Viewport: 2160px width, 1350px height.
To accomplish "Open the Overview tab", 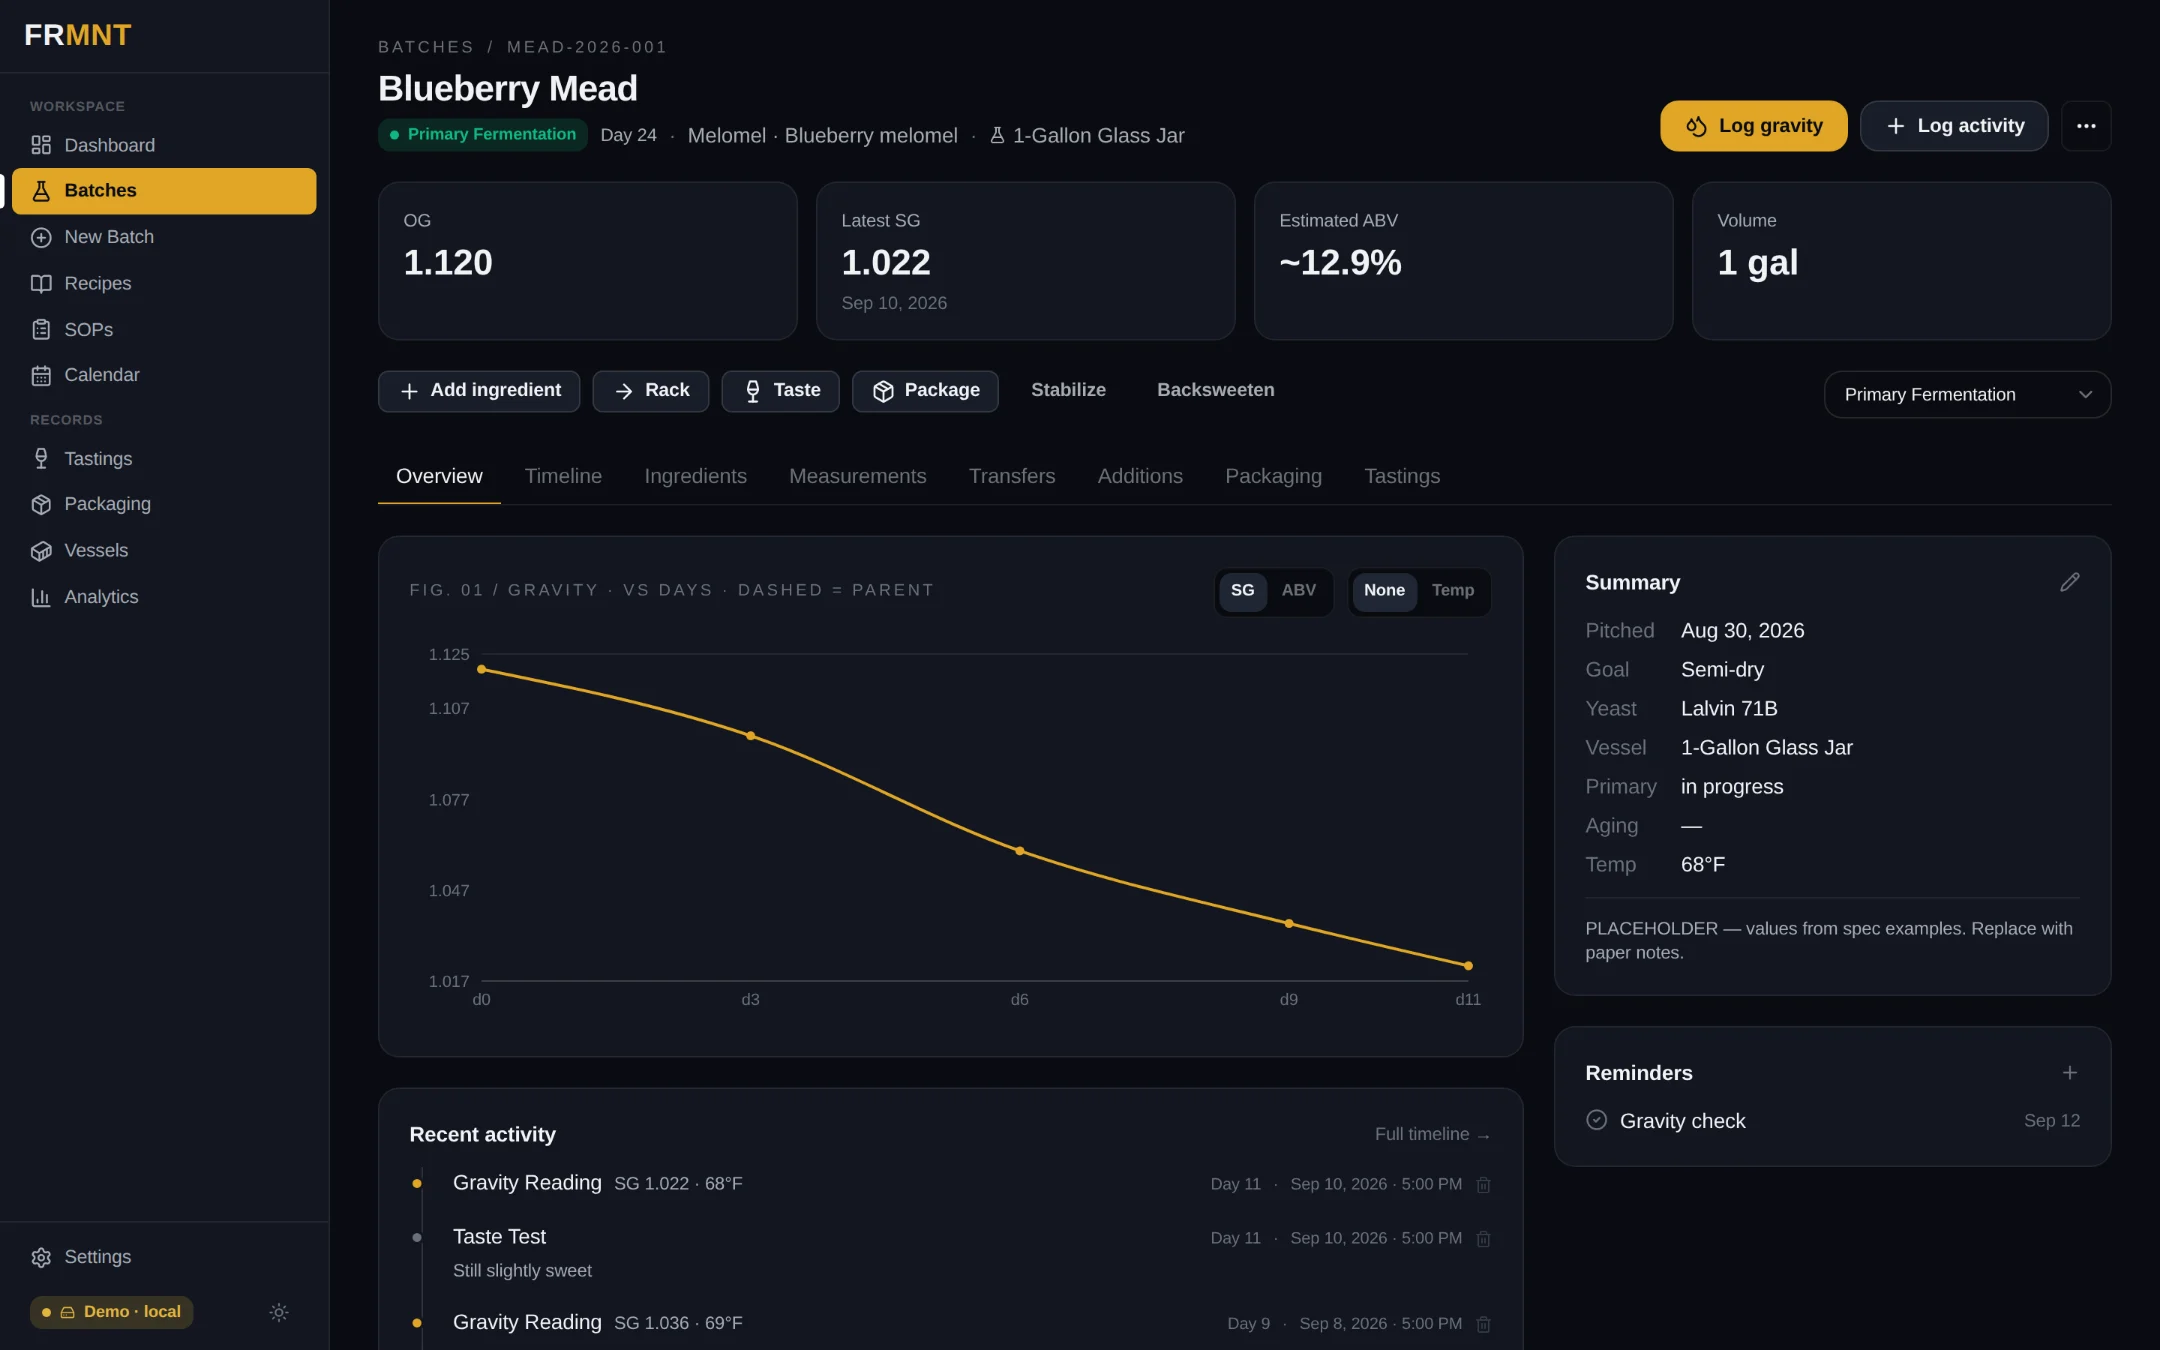I will (x=439, y=476).
